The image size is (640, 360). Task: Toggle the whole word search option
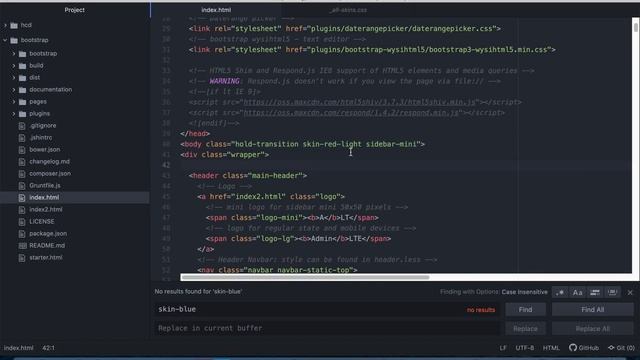click(612, 292)
